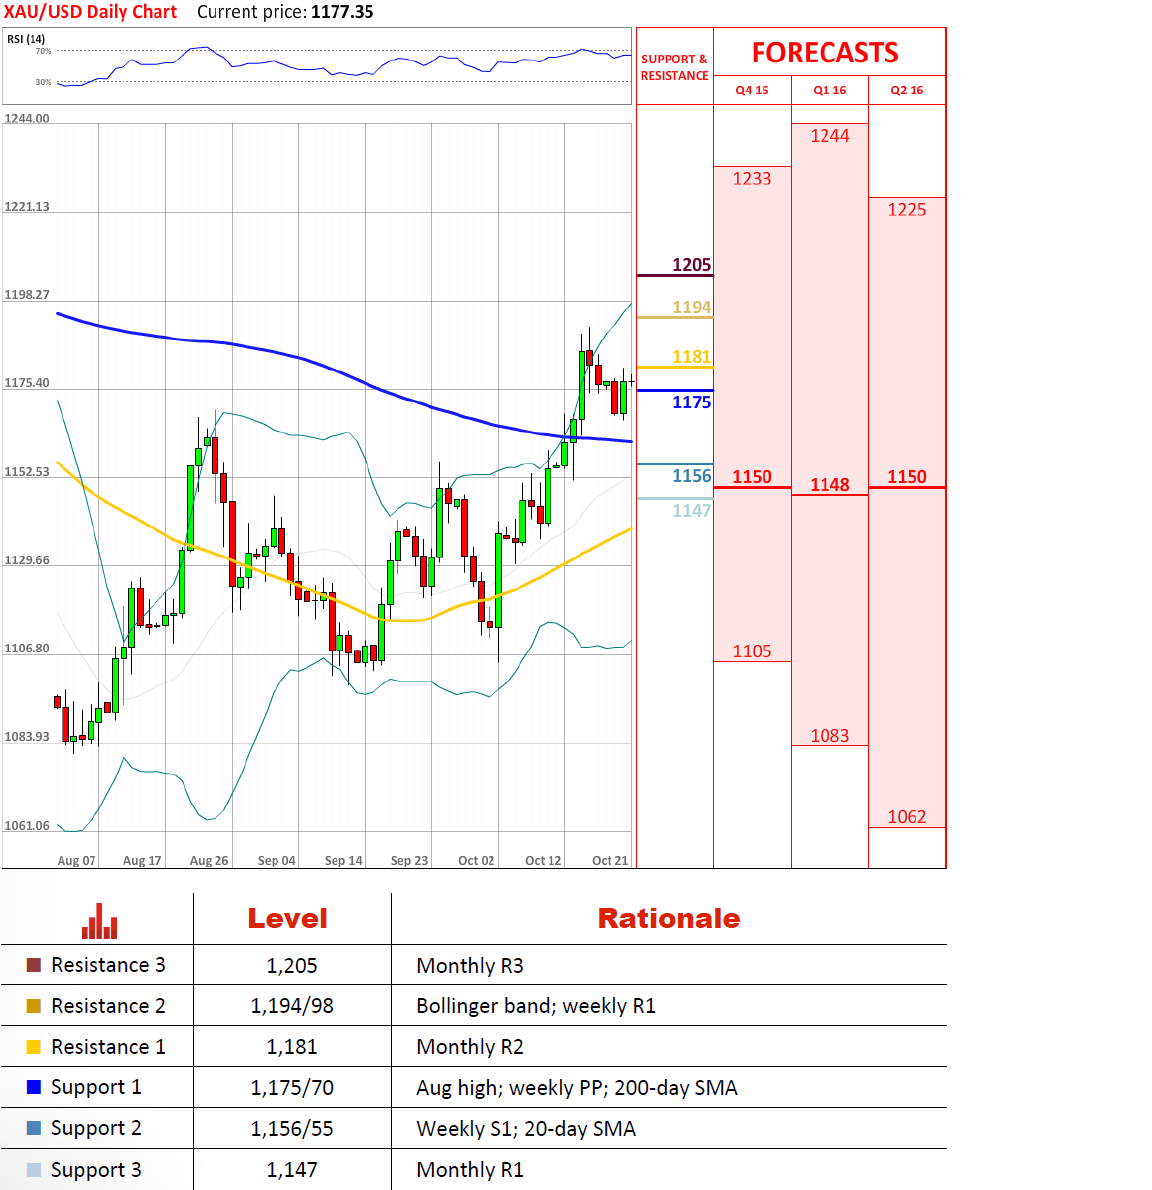Click the RSI 70% threshold label
Image resolution: width=1152 pixels, height=1190 pixels.
[43, 52]
